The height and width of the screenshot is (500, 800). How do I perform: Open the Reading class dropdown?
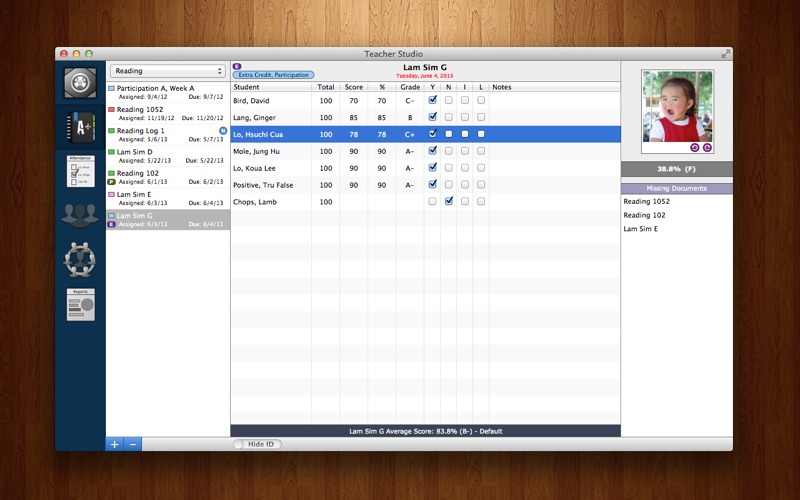167,71
